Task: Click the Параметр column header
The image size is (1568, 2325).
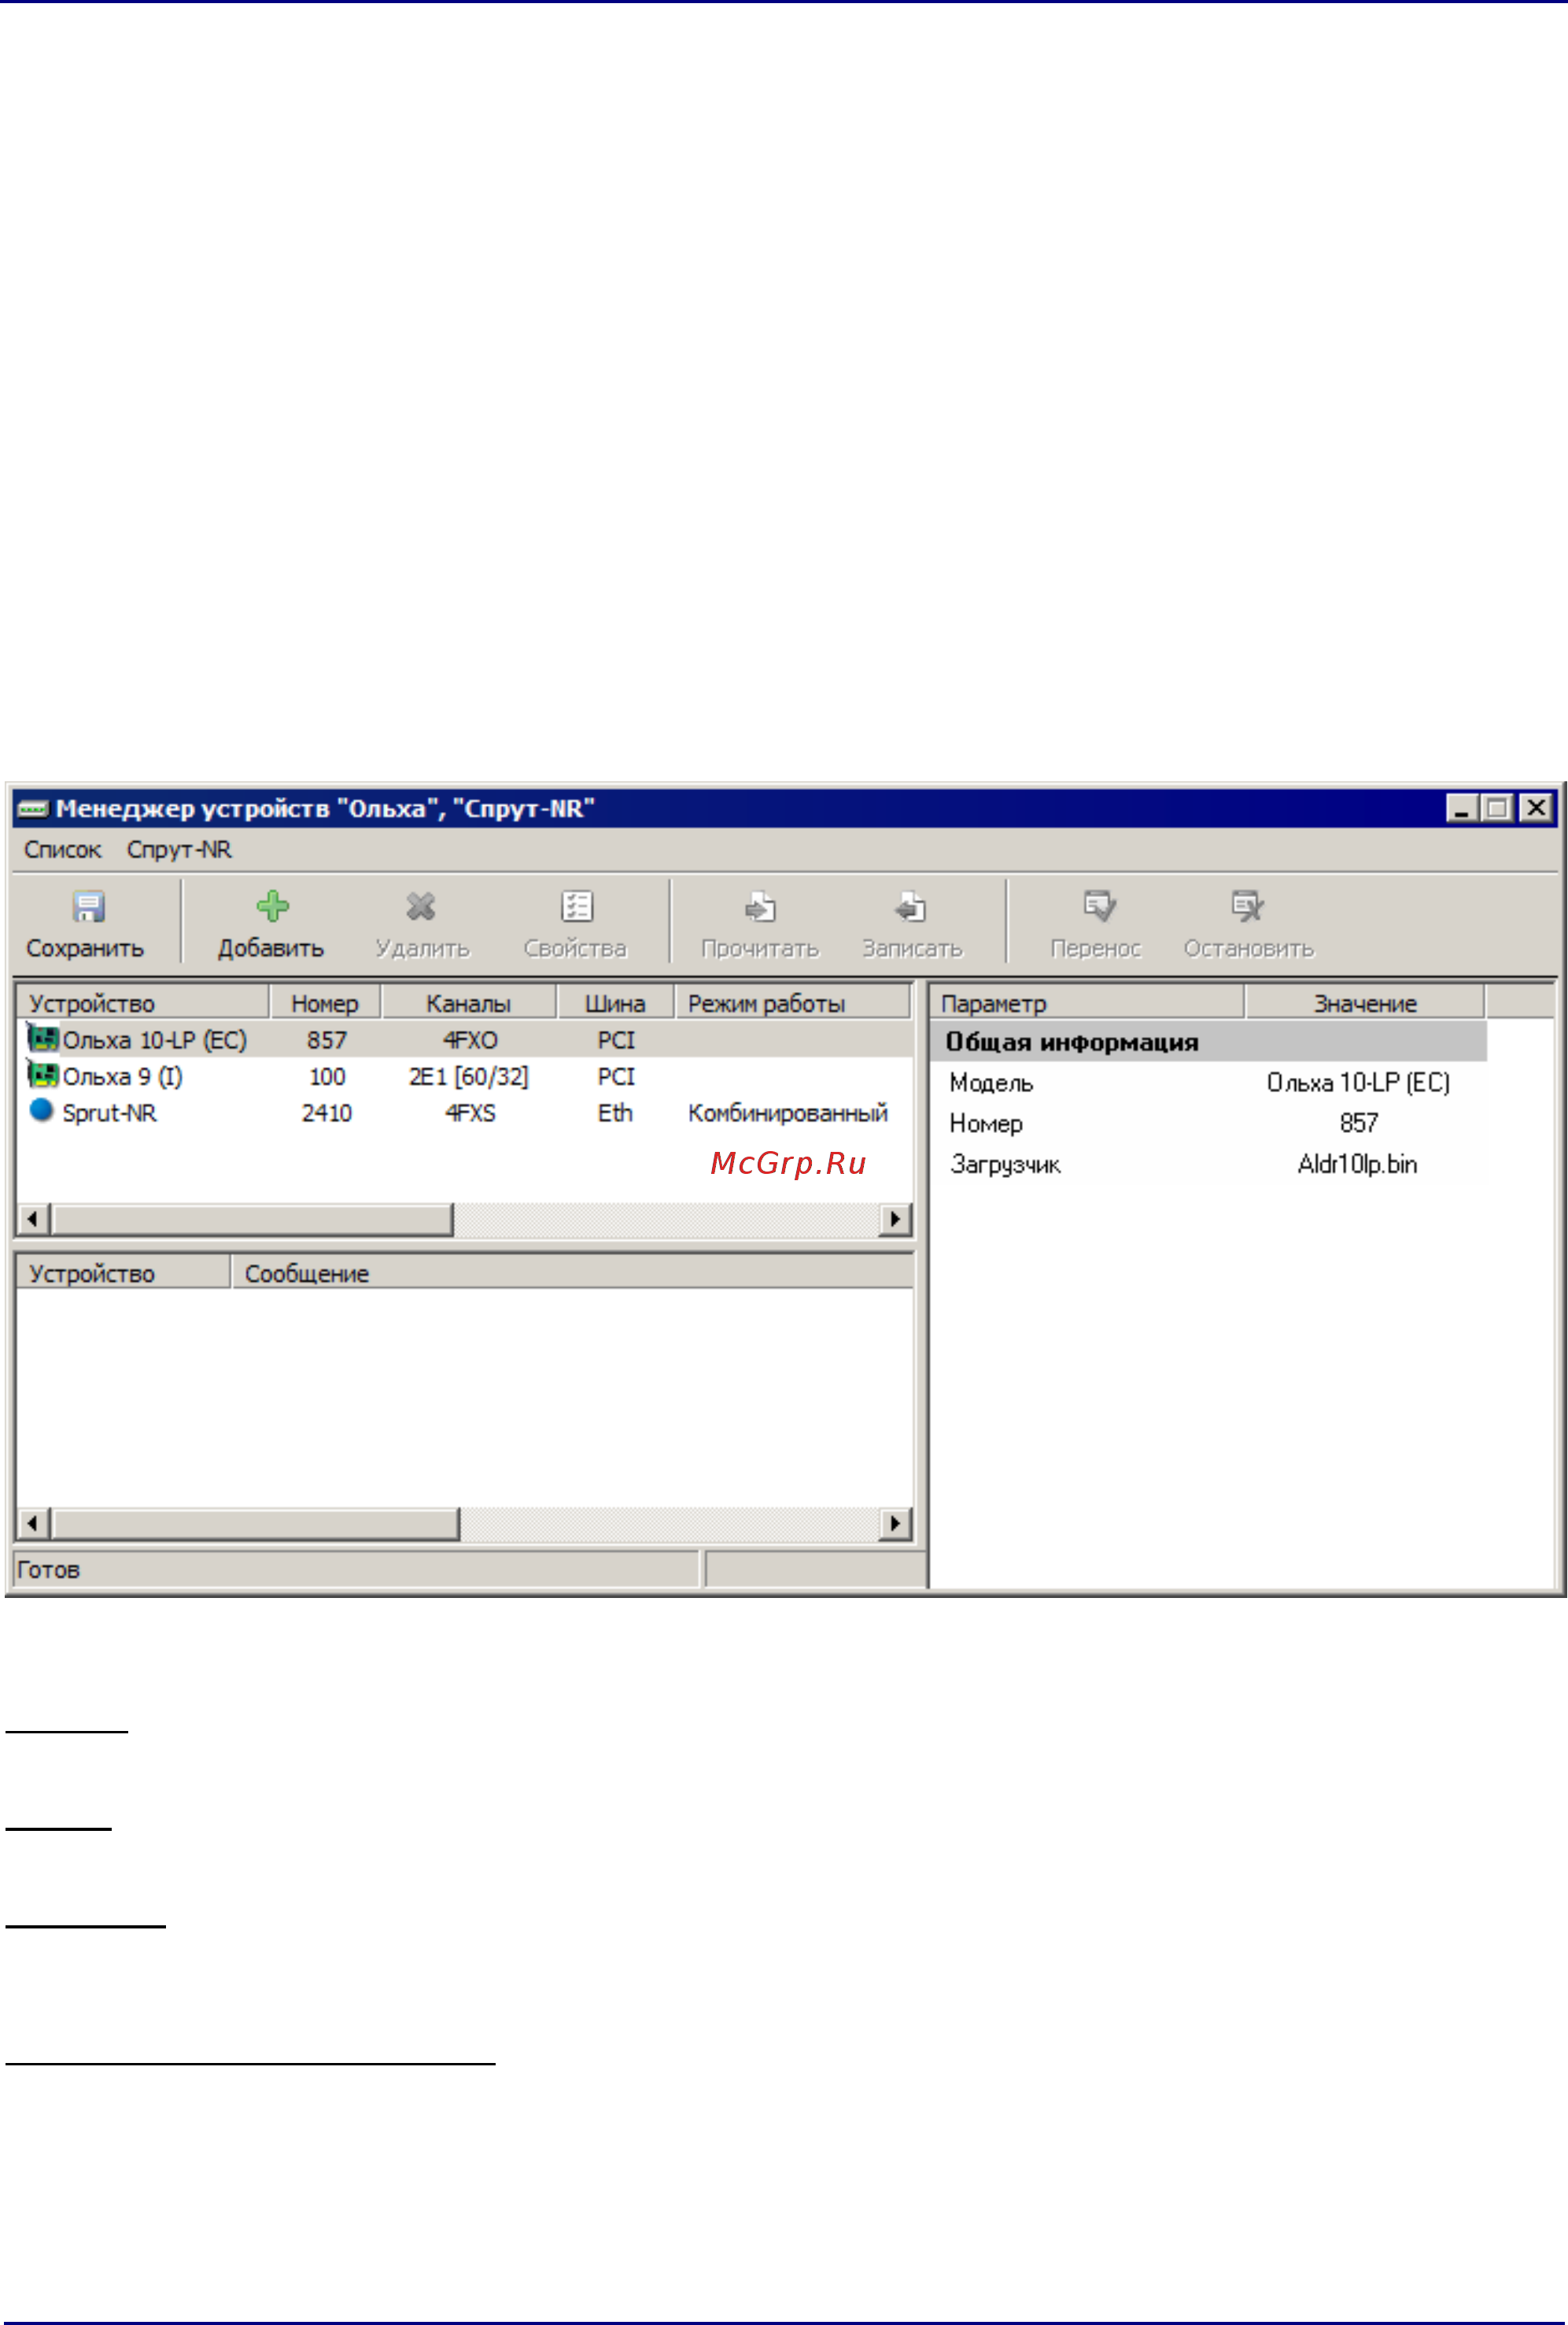Action: (x=1087, y=1003)
